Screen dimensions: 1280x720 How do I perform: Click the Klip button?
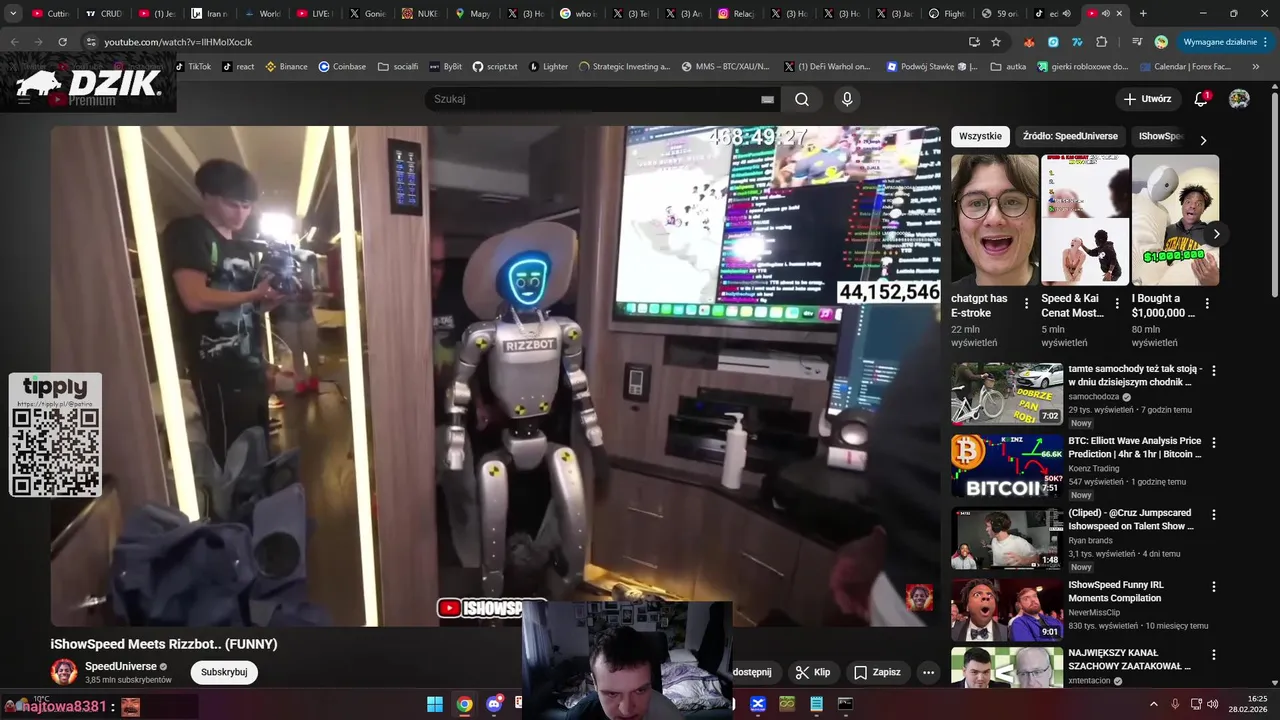pyautogui.click(x=813, y=672)
